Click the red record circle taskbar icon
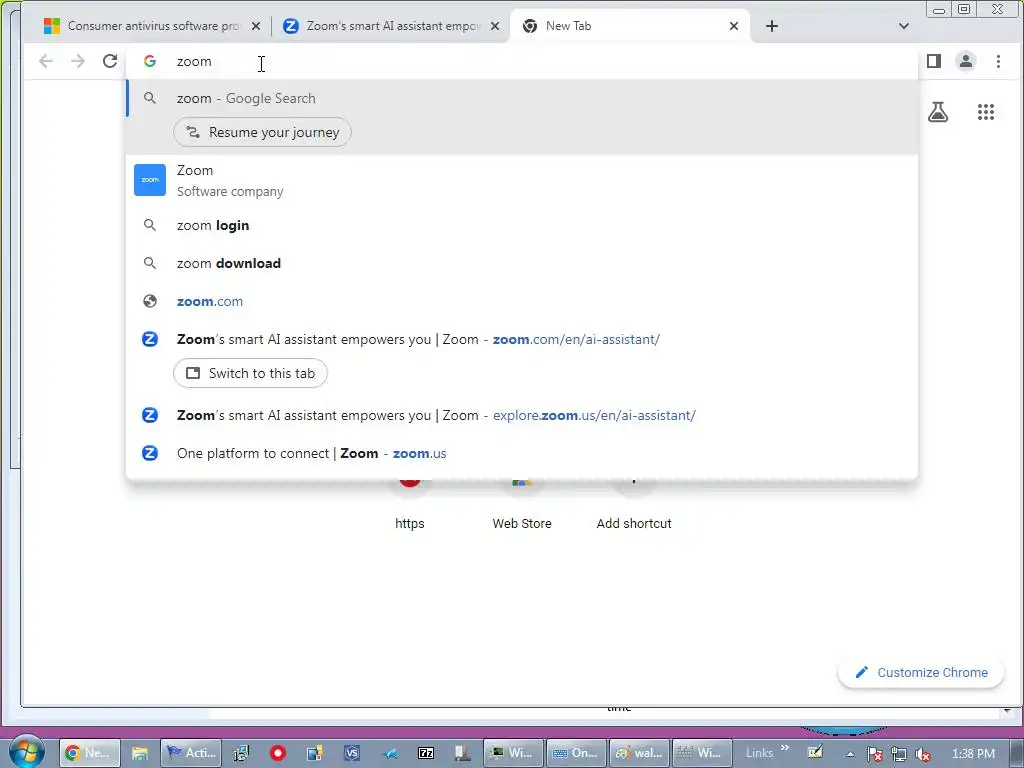The width and height of the screenshot is (1024, 768). pyautogui.click(x=278, y=753)
